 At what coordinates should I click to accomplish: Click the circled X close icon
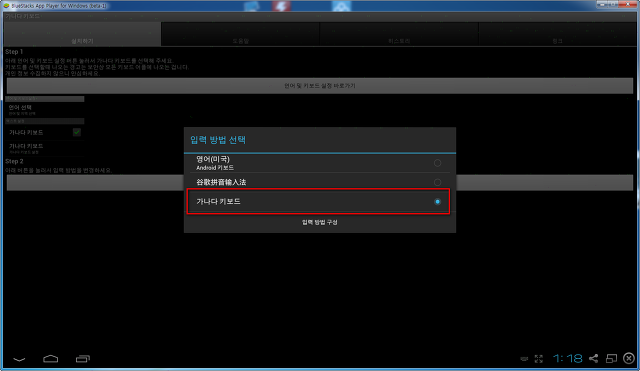point(629,358)
